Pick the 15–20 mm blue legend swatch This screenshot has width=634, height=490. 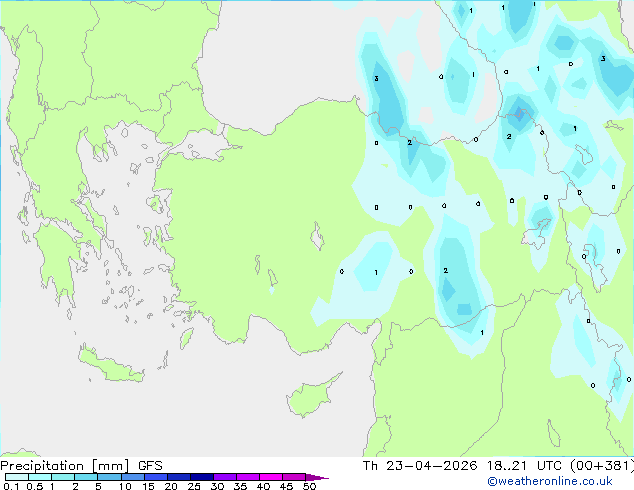[x=156, y=477]
